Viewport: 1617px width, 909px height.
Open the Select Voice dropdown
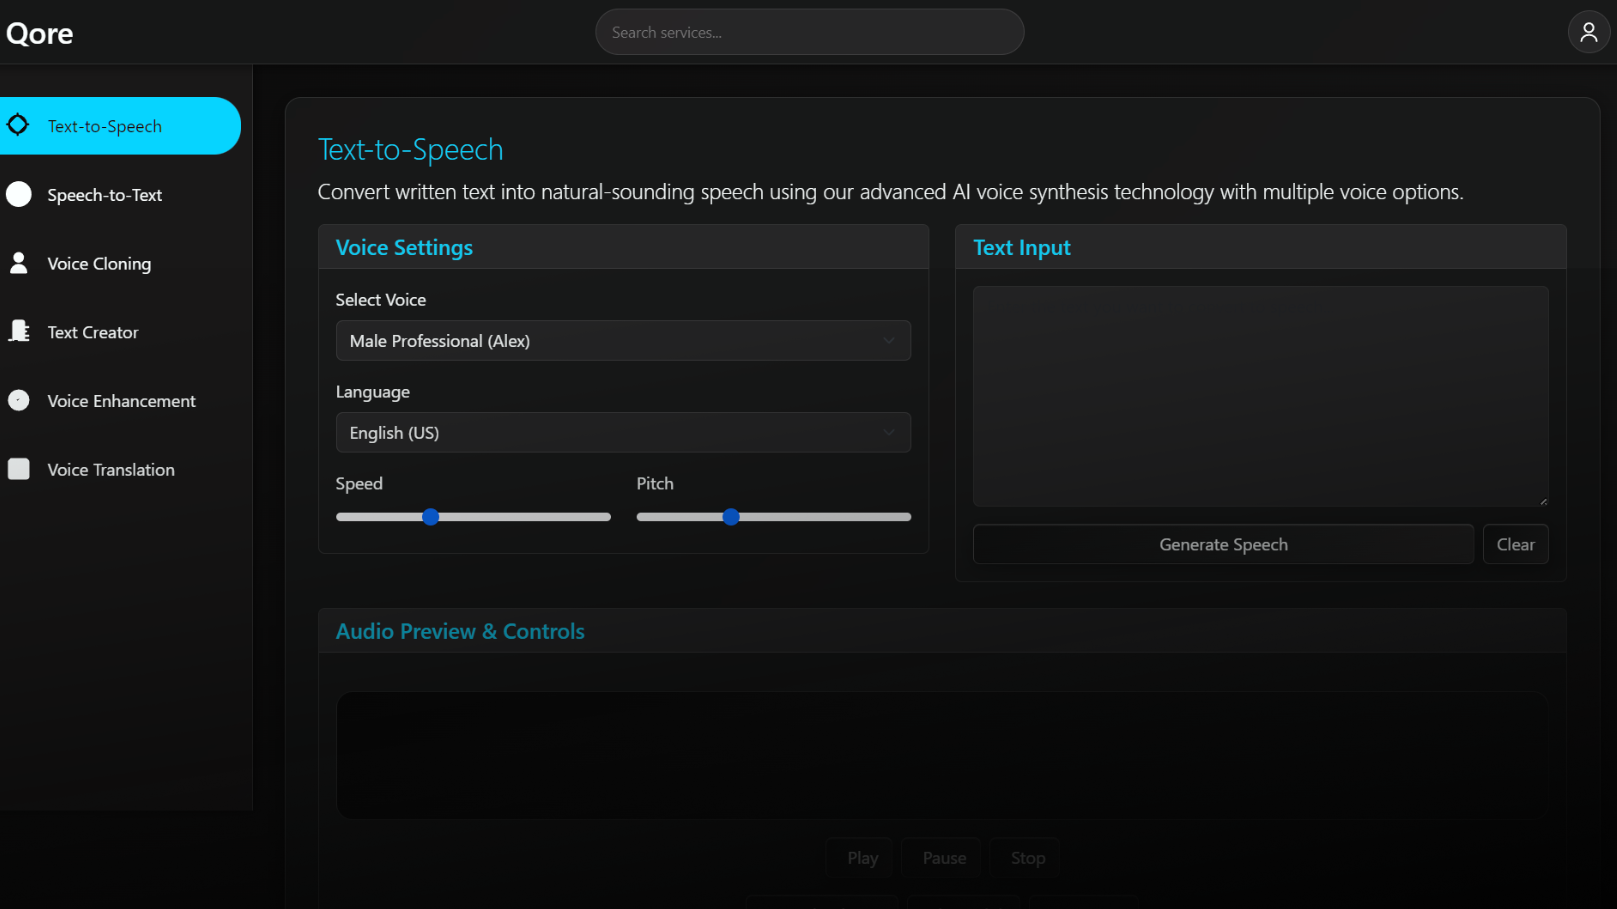point(622,341)
